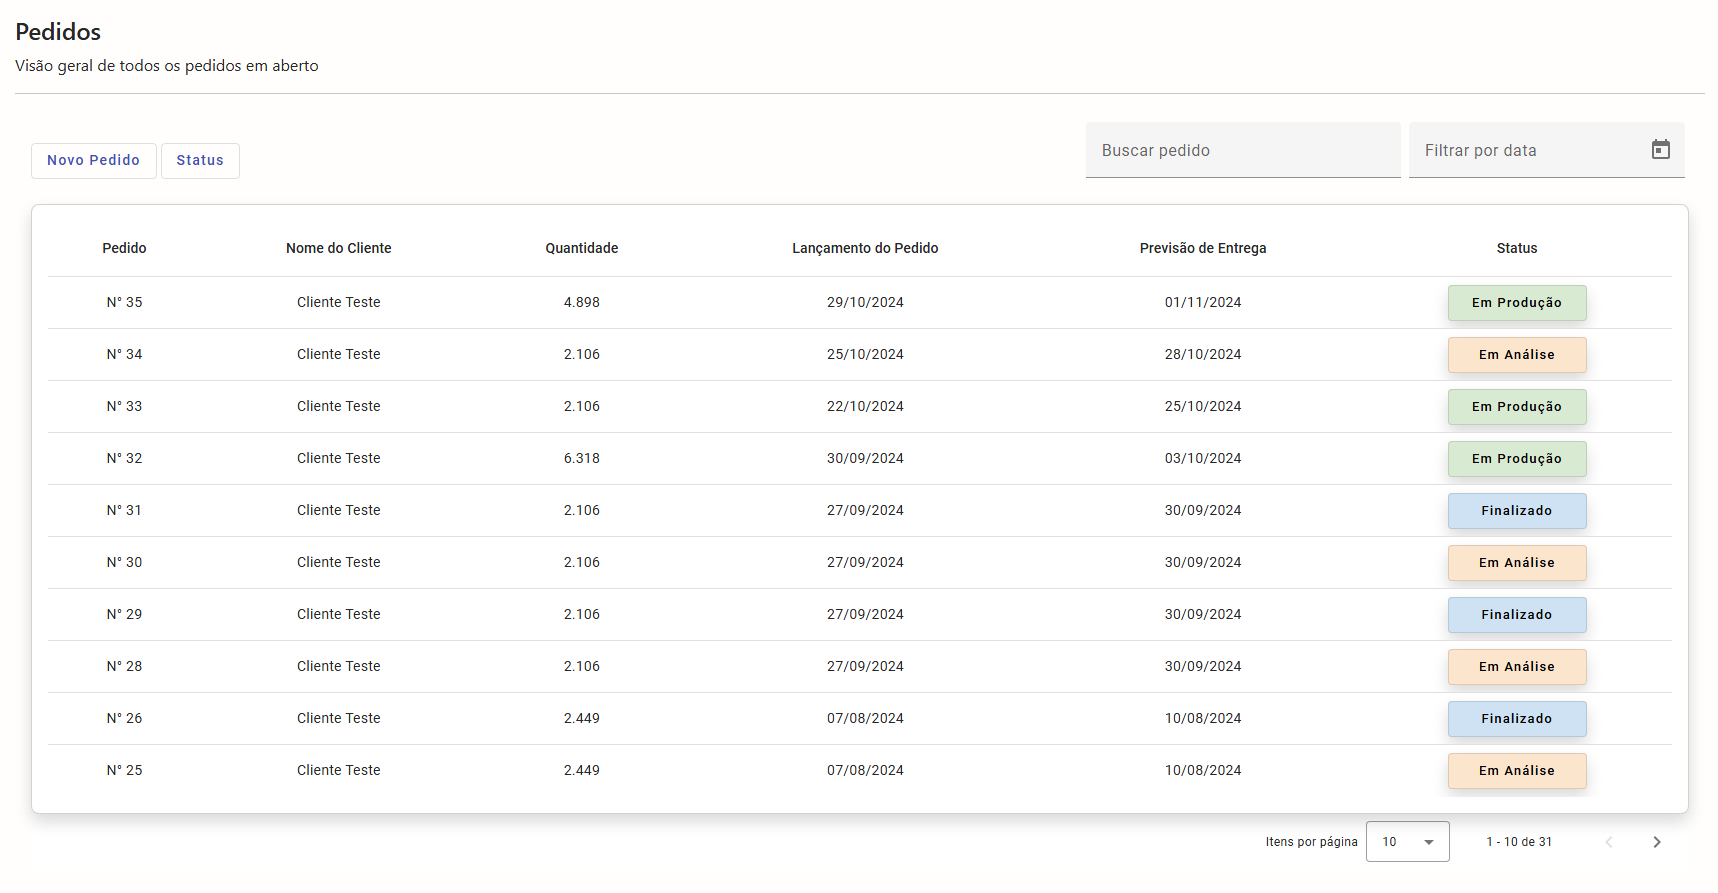
Task: Click the Lançamento do Pedido header
Action: click(864, 248)
